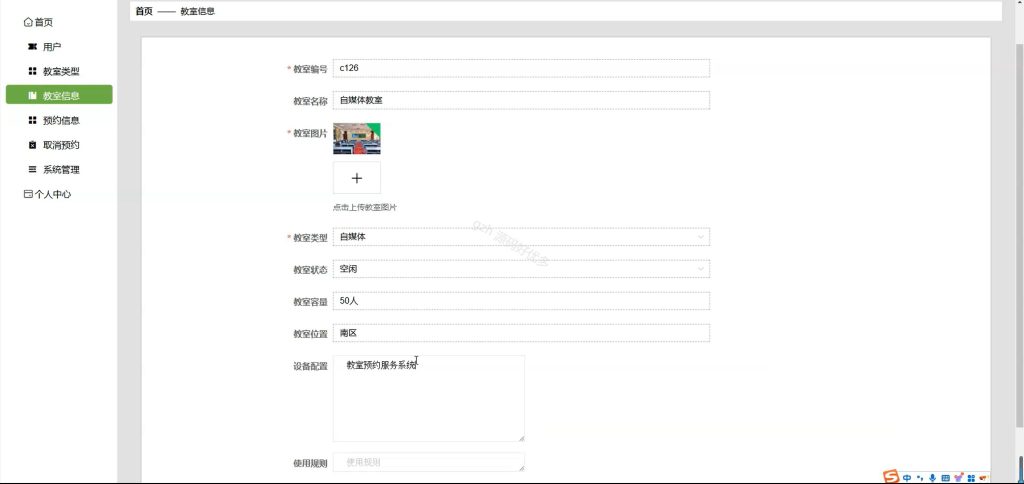Click the grid icon beside 预约信息
The width and height of the screenshot is (1024, 484).
click(33, 120)
